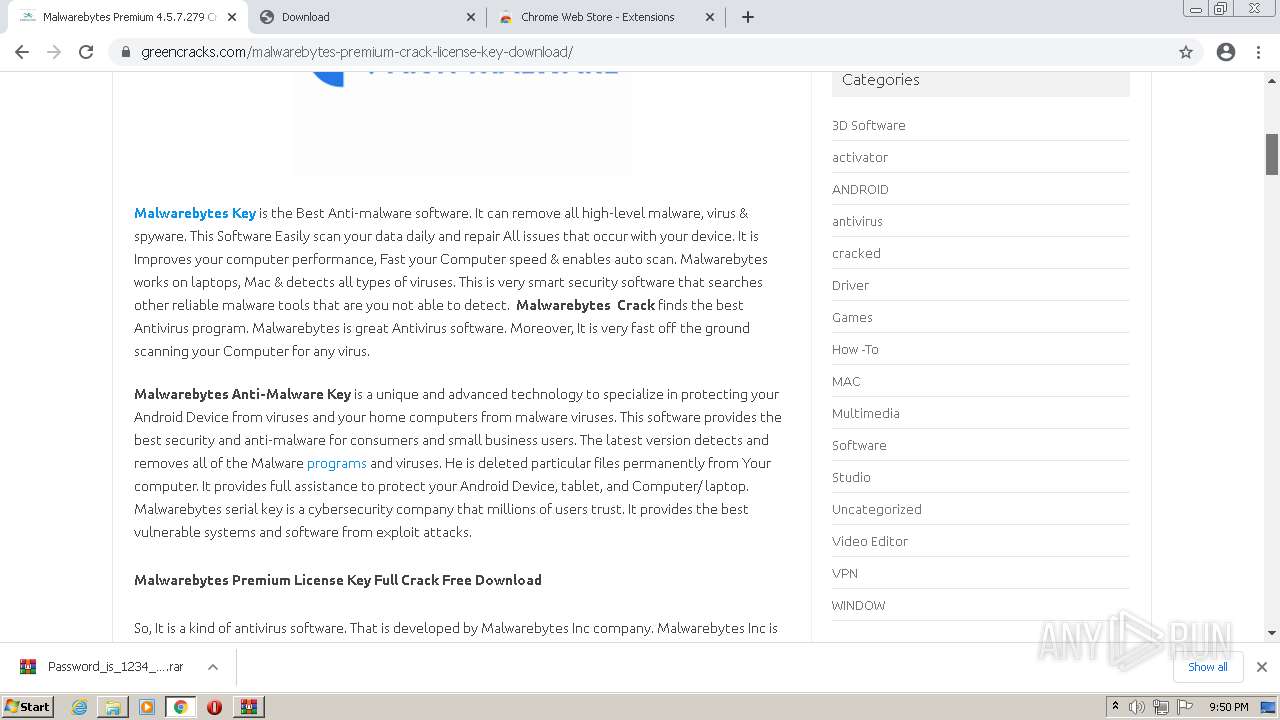Screen dimensions: 1280x720
Task: Open File Explorer from taskbar
Action: coord(113,707)
